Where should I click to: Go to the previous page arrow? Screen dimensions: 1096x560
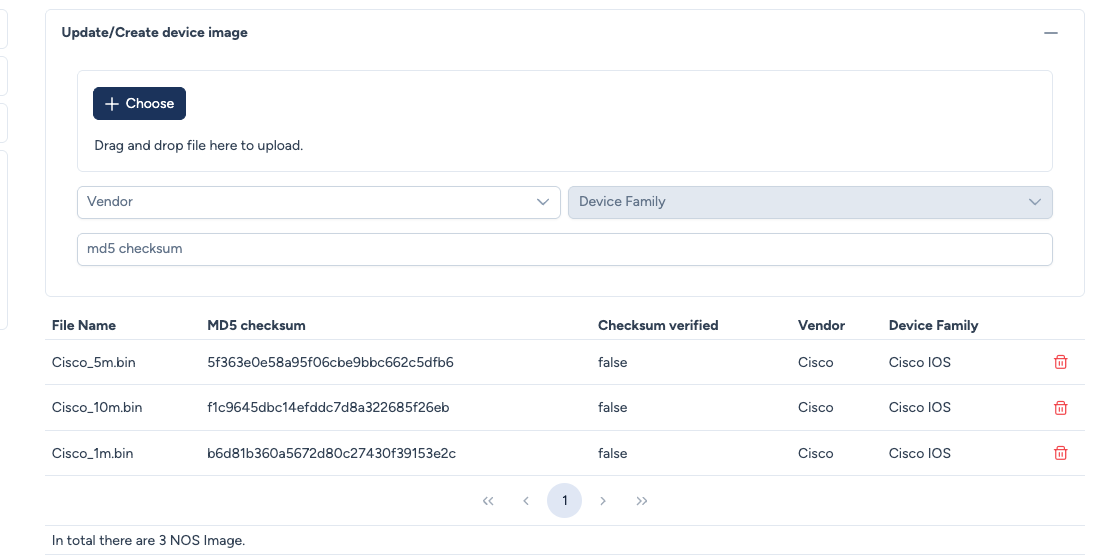526,501
